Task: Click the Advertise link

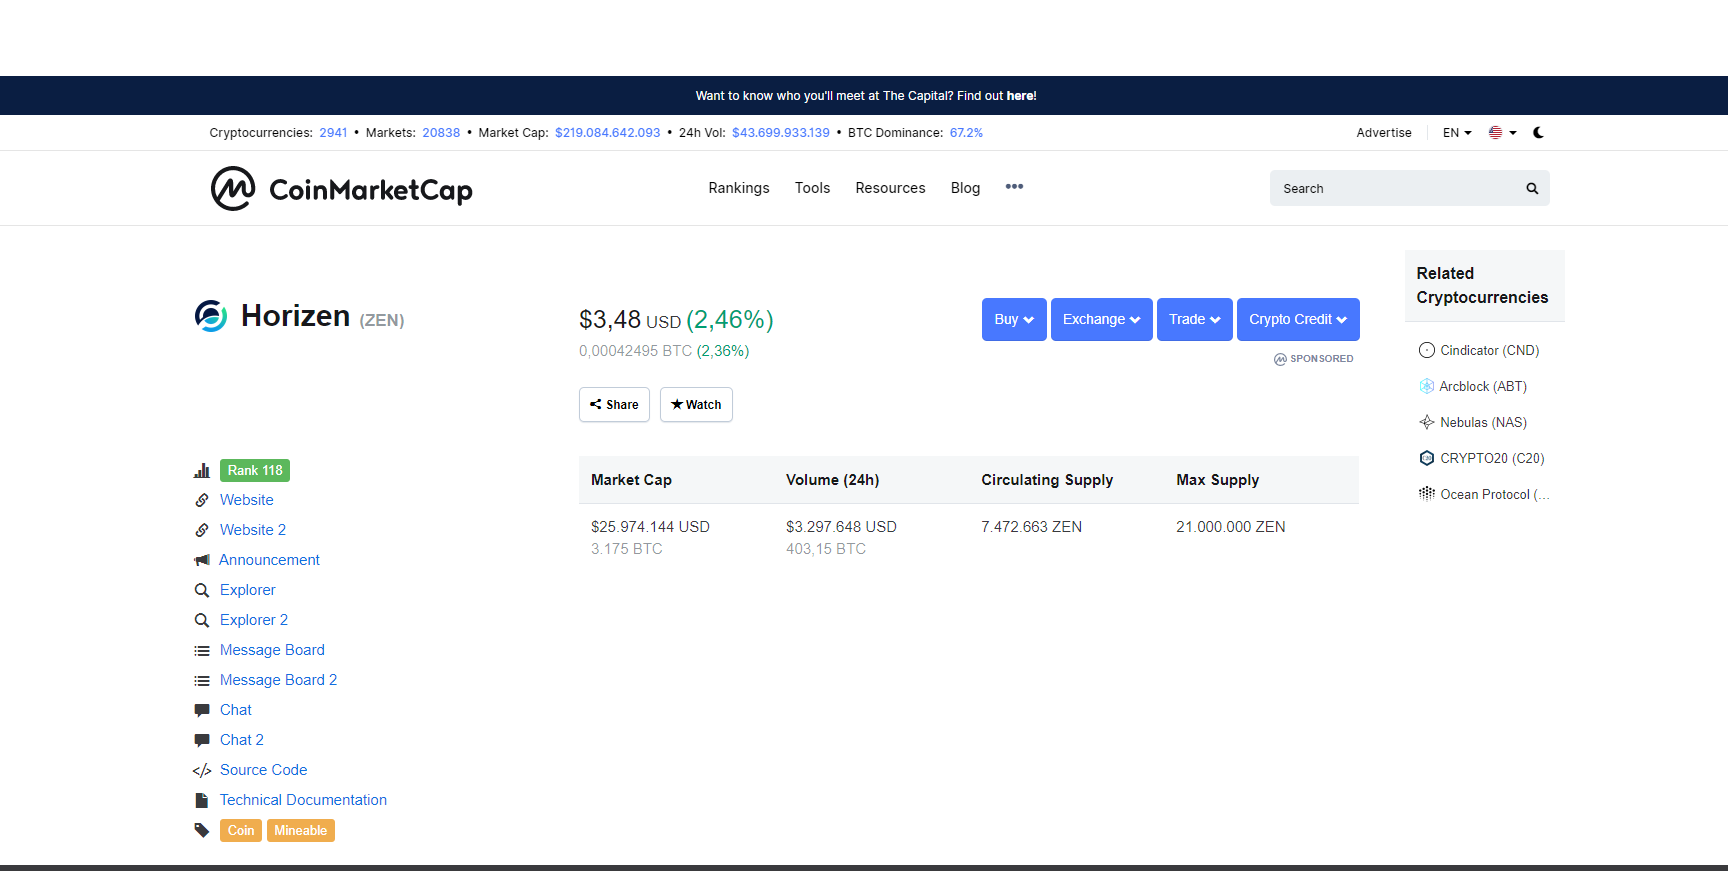Action: tap(1384, 132)
